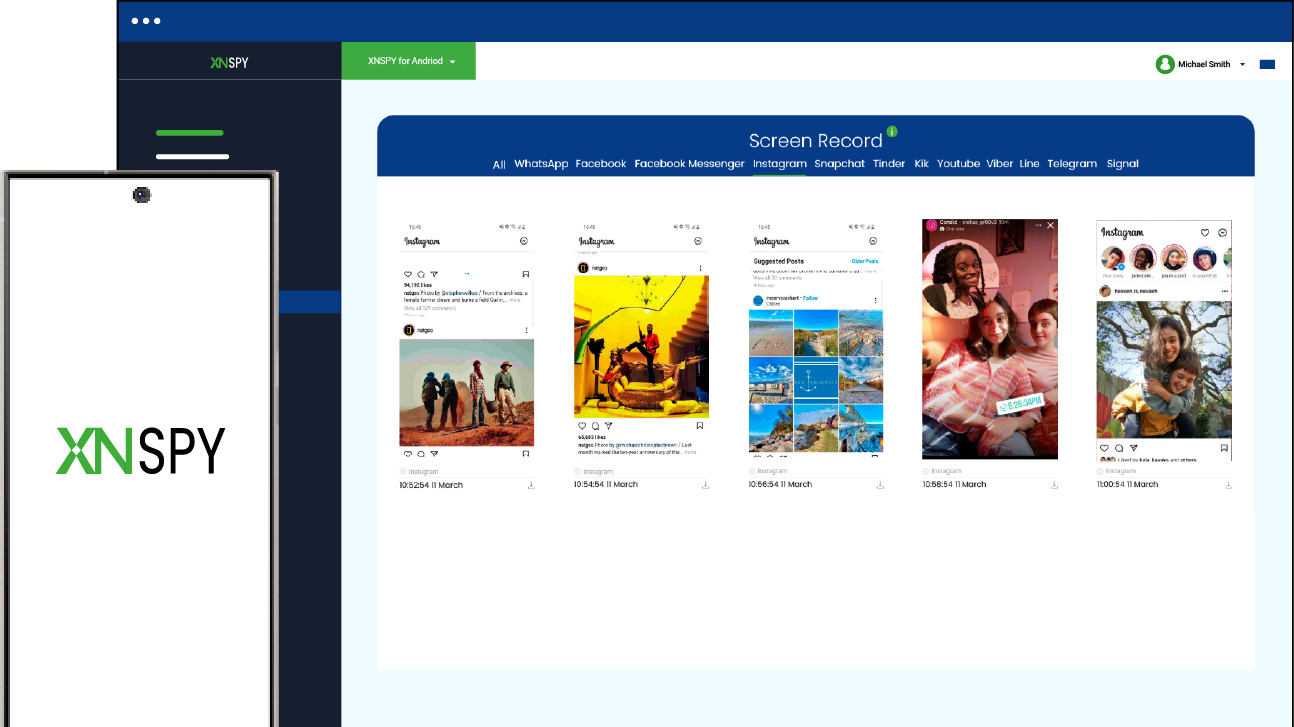Go to the Facebook Messenger tab

coord(690,164)
